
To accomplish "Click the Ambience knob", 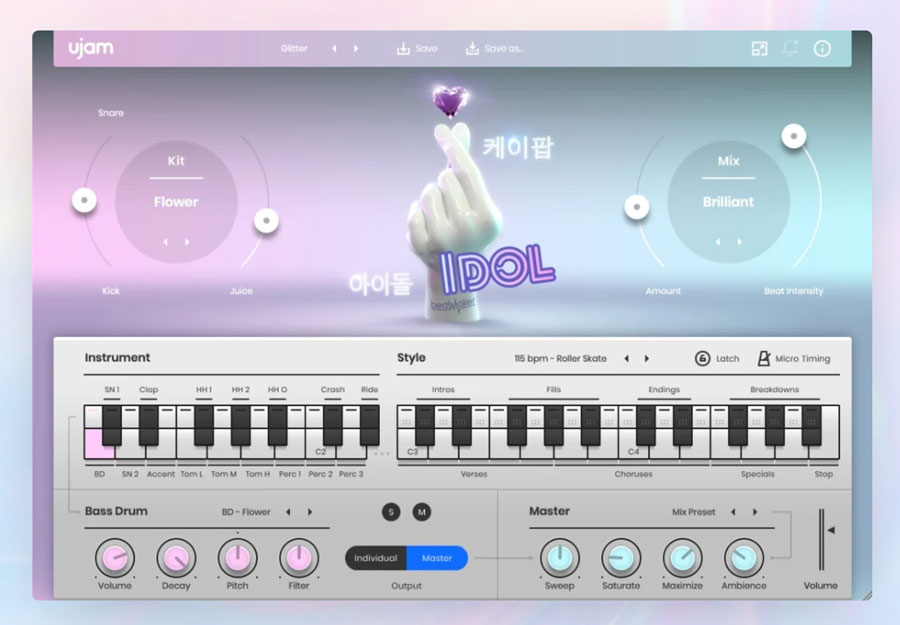I will [x=744, y=558].
